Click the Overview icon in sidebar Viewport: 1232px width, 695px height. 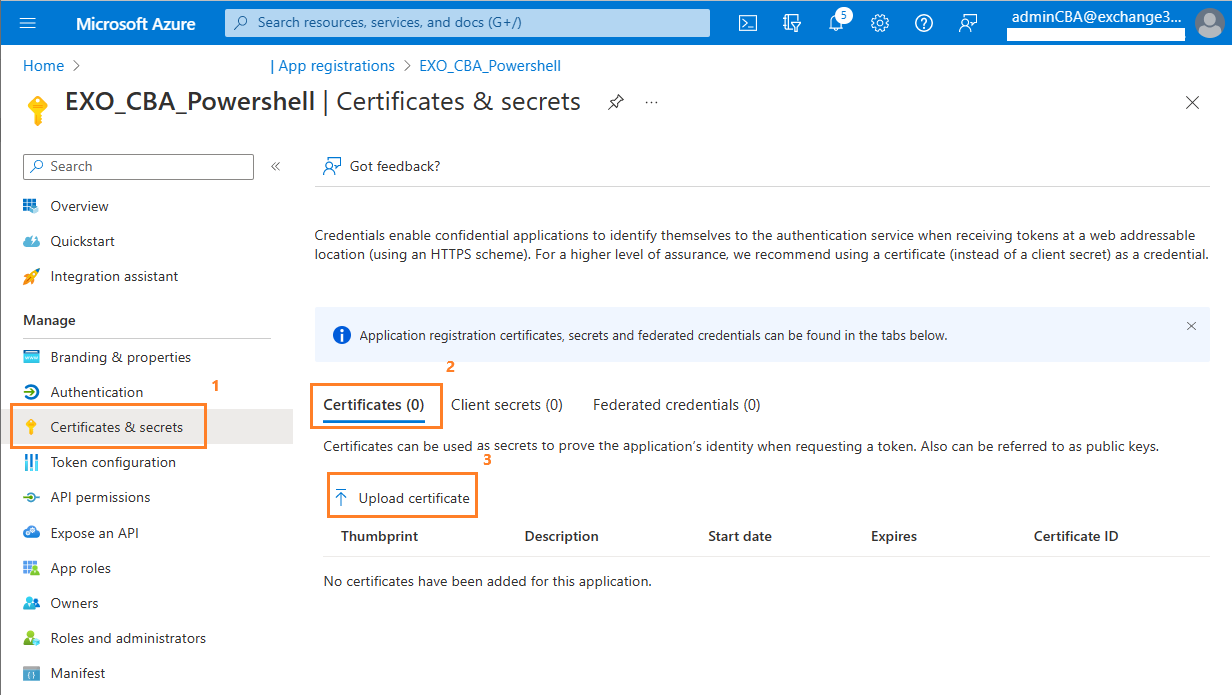(31, 206)
